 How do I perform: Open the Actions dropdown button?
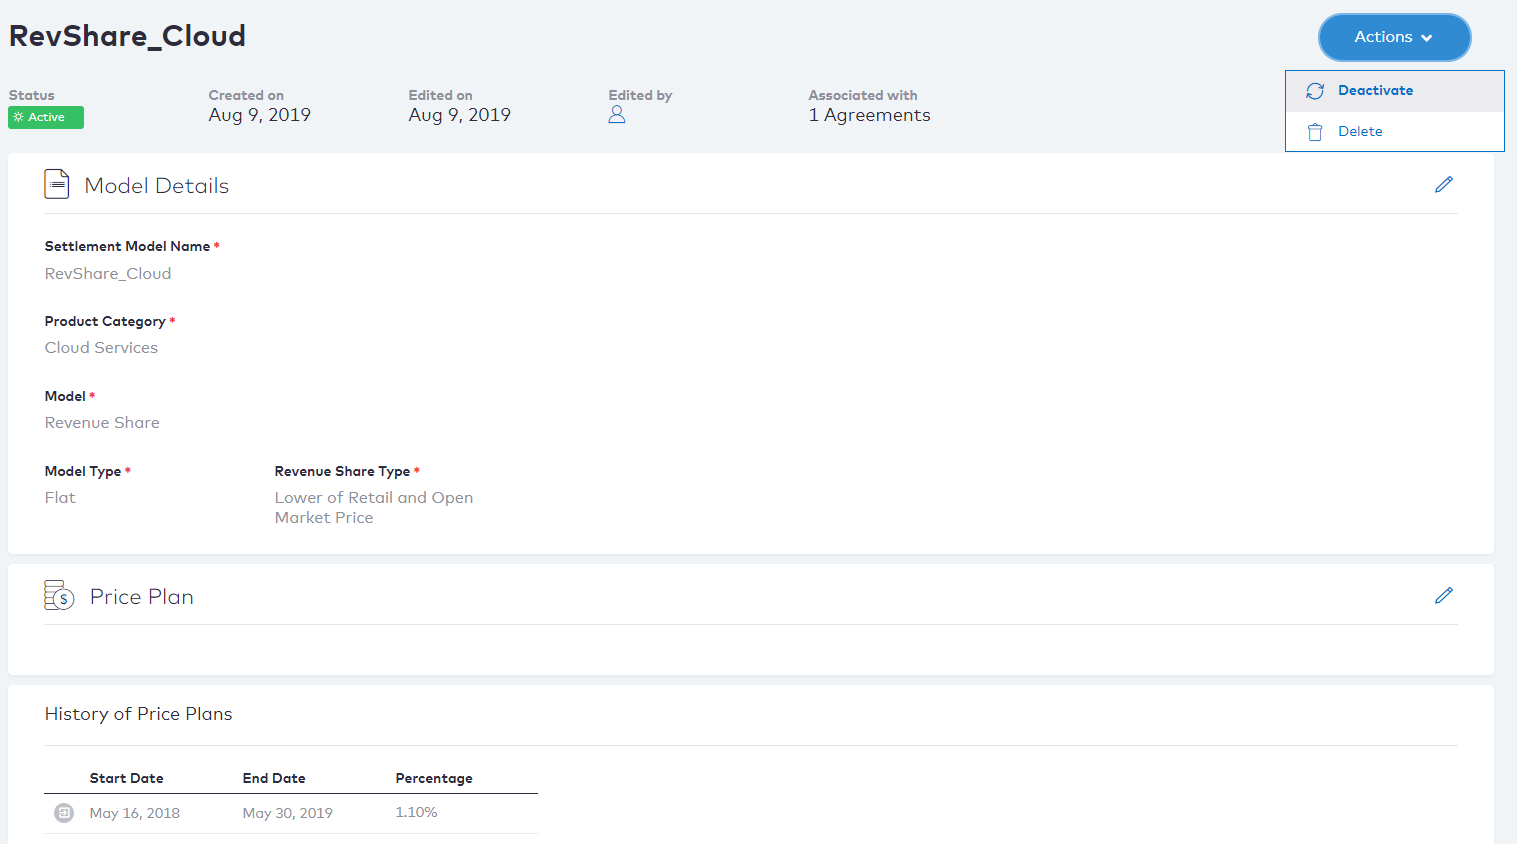1394,37
